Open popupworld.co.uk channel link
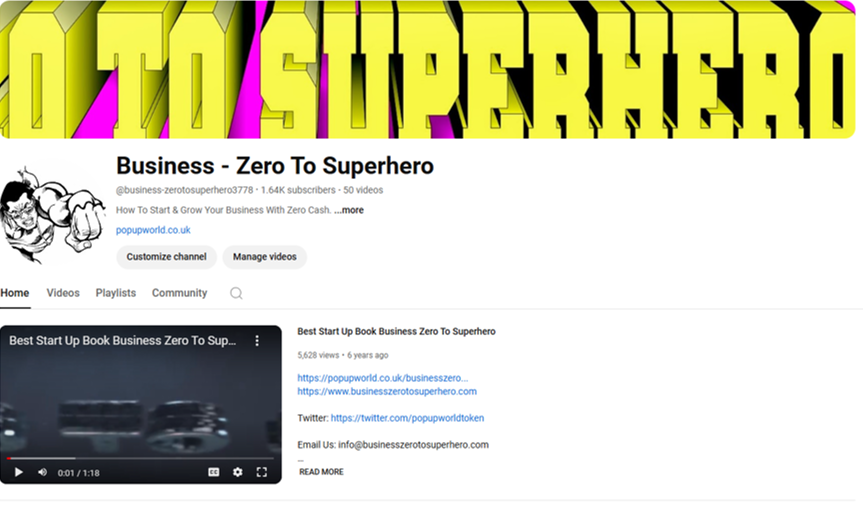Screen dimensions: 863x508 coord(153,230)
